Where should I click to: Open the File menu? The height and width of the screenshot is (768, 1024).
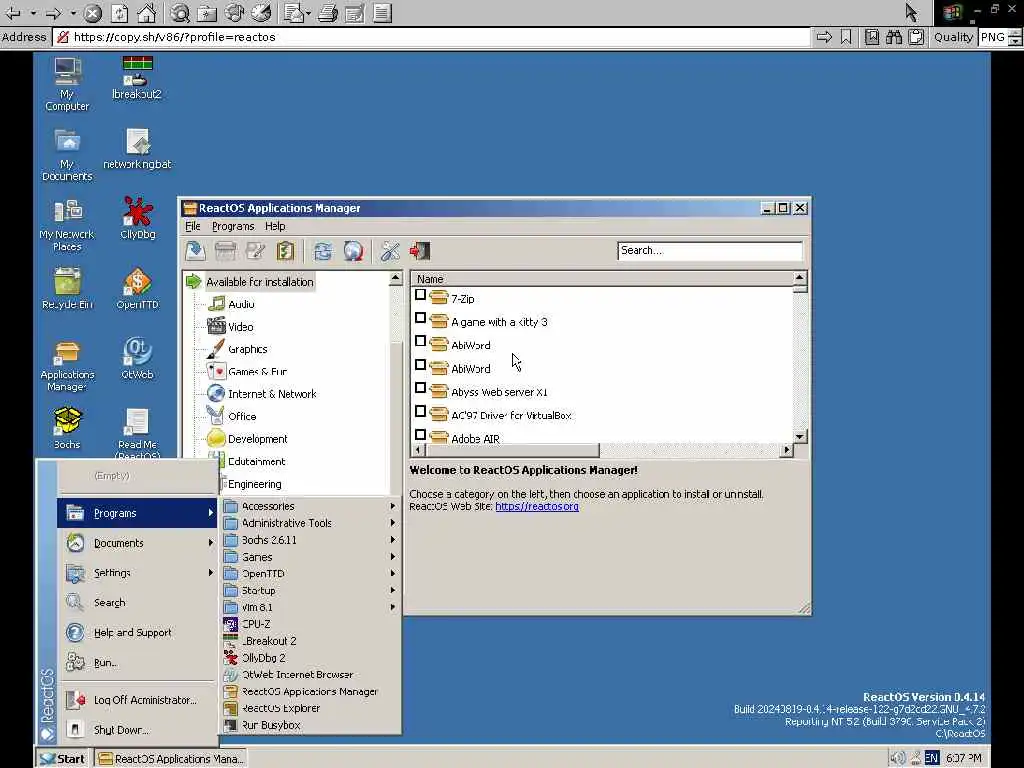(193, 226)
